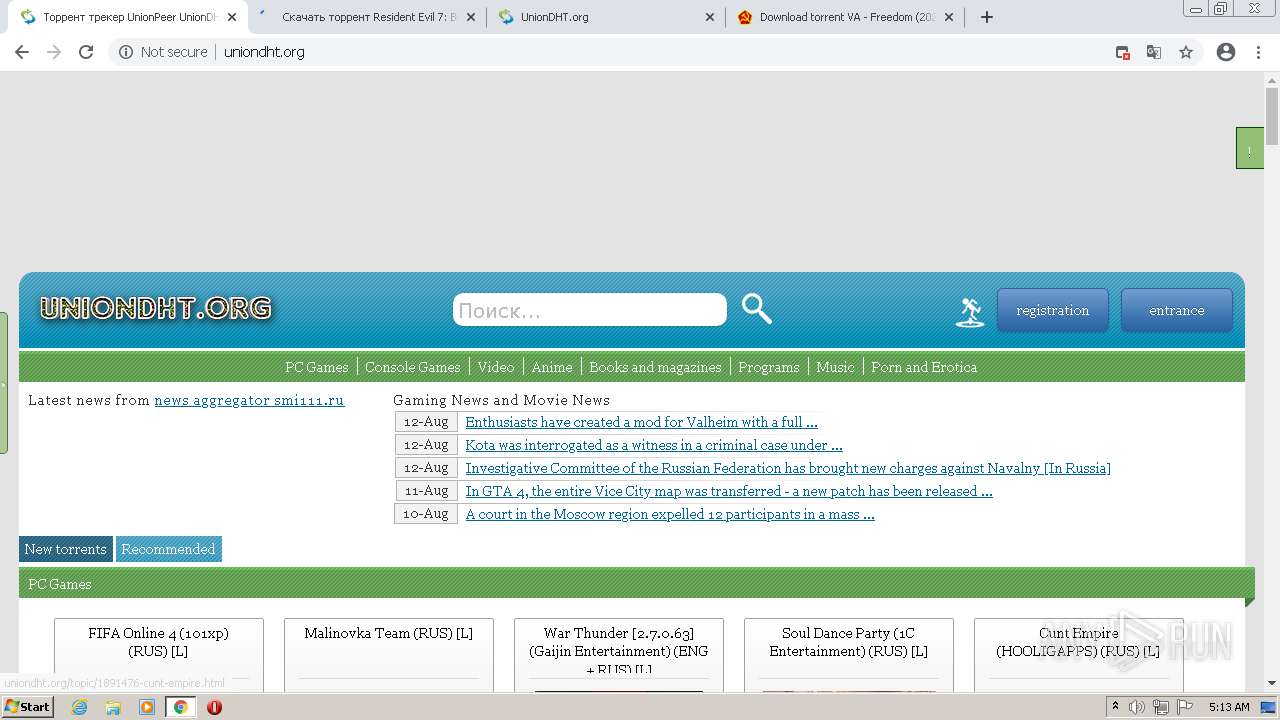The image size is (1280, 720).
Task: Click the browser forward arrow
Action: 54,52
